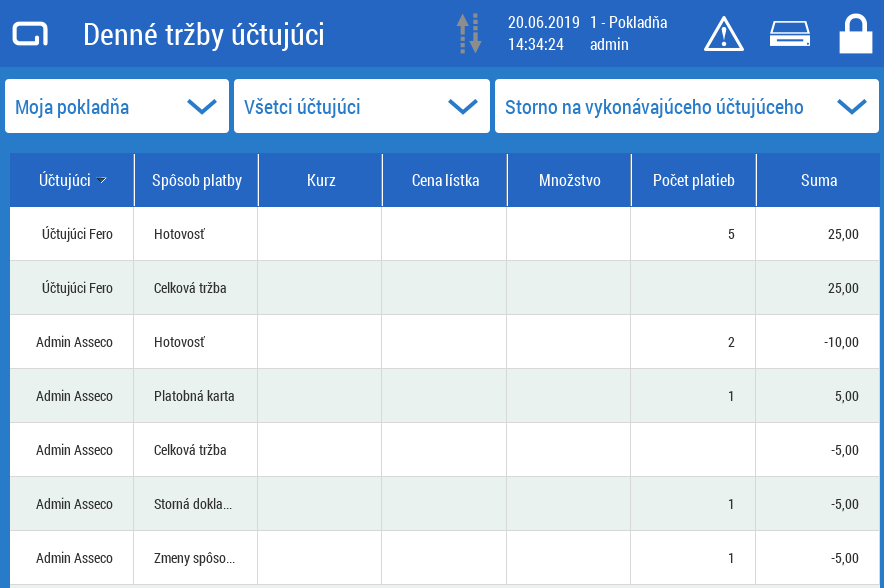
Task: Sort by Spôsob platby column header
Action: [196, 181]
